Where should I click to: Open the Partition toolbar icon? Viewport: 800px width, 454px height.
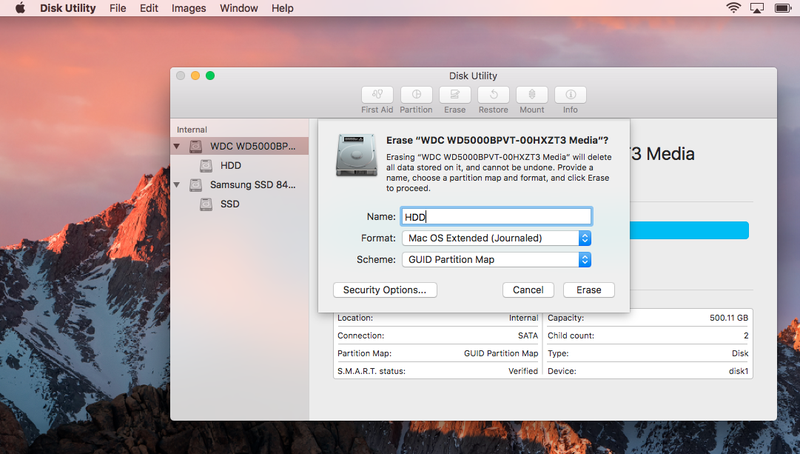point(416,95)
